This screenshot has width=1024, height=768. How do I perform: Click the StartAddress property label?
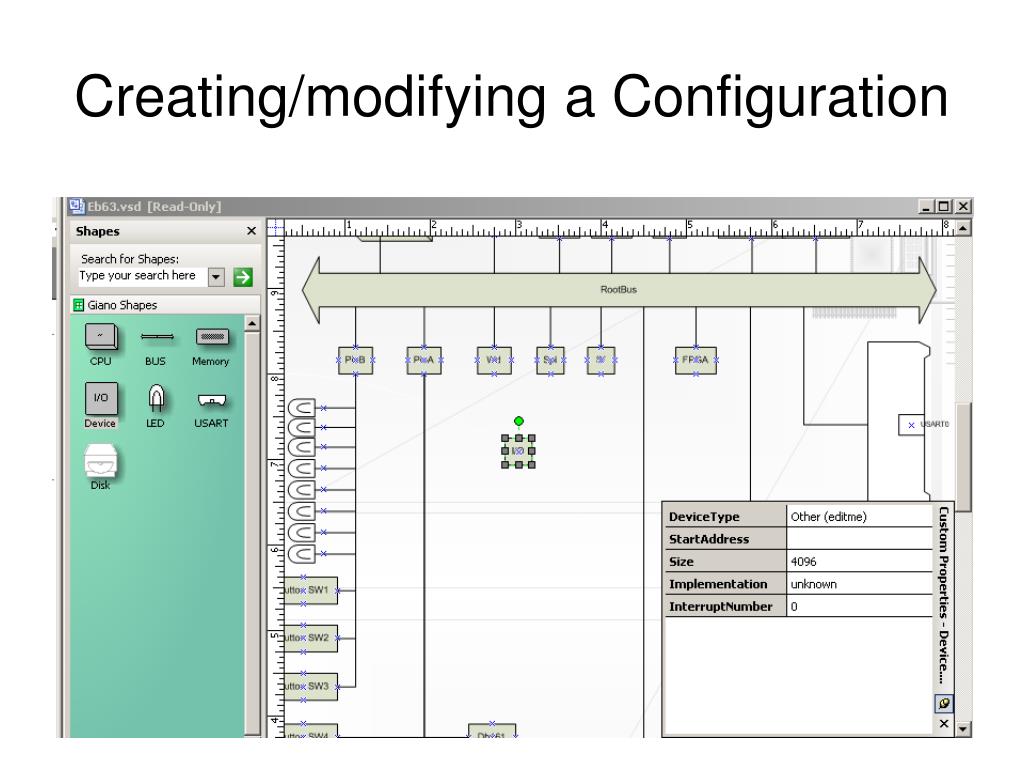[725, 539]
